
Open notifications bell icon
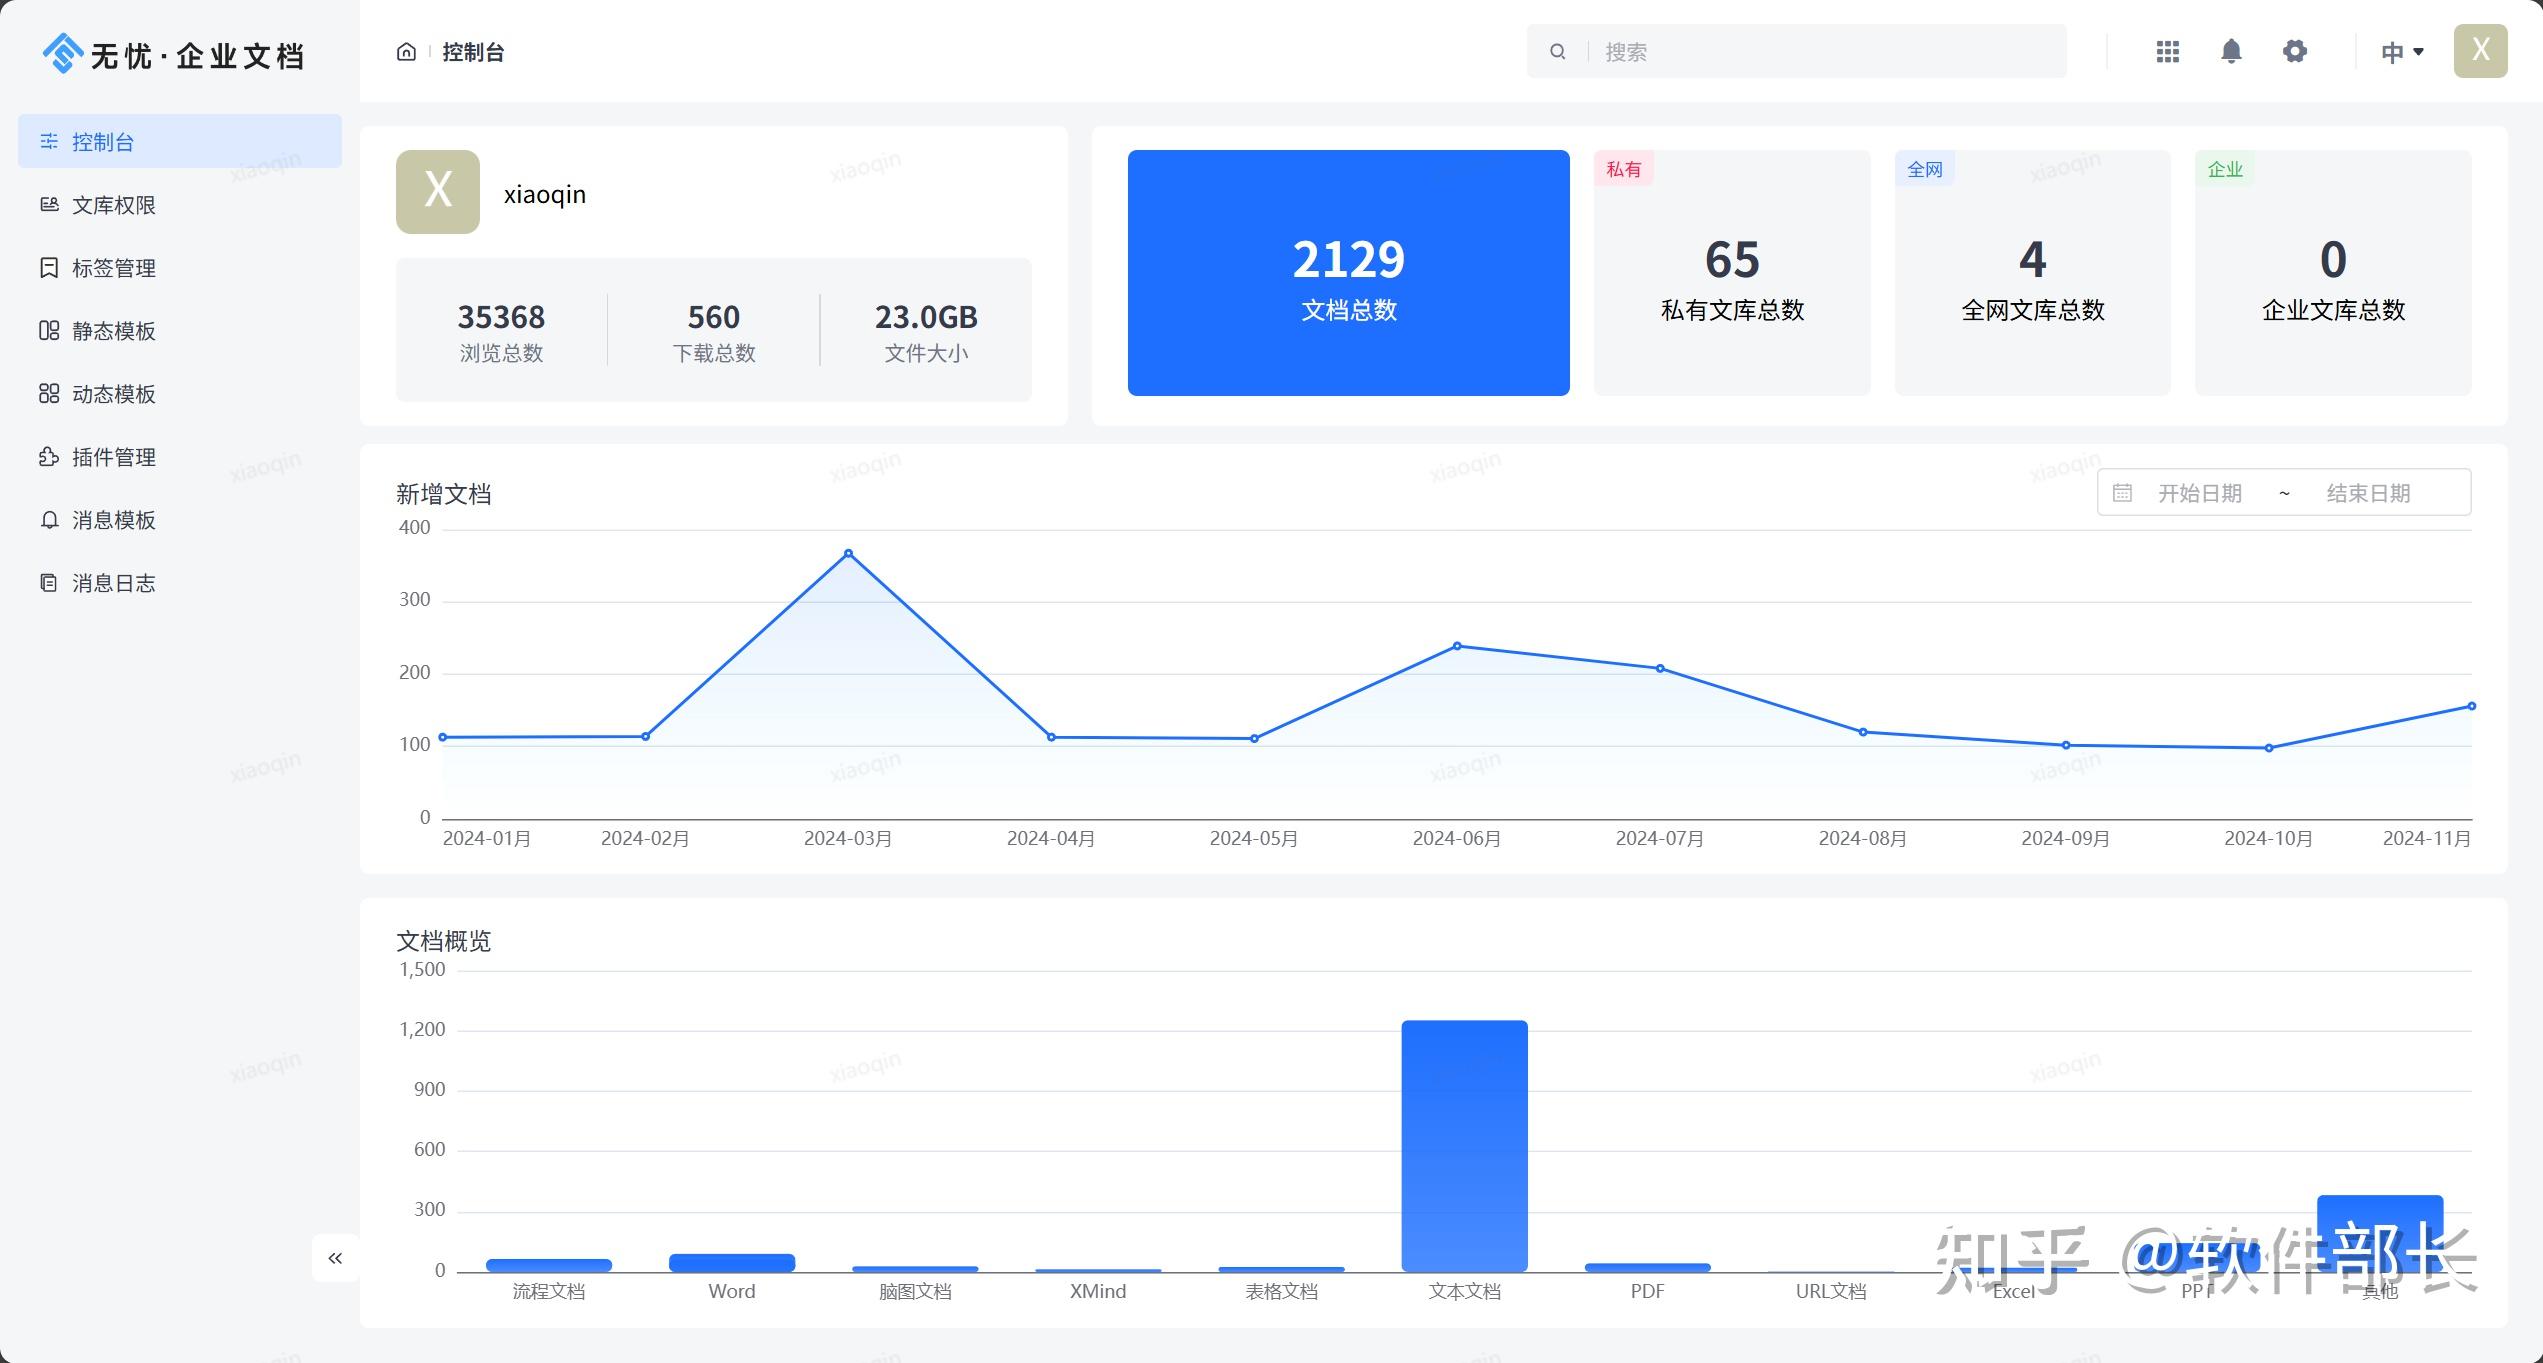2231,51
